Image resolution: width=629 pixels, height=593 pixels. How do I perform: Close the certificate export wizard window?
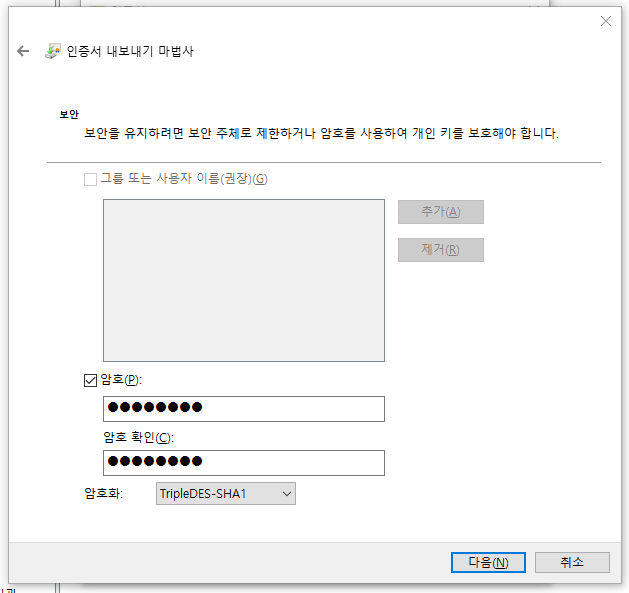[605, 21]
